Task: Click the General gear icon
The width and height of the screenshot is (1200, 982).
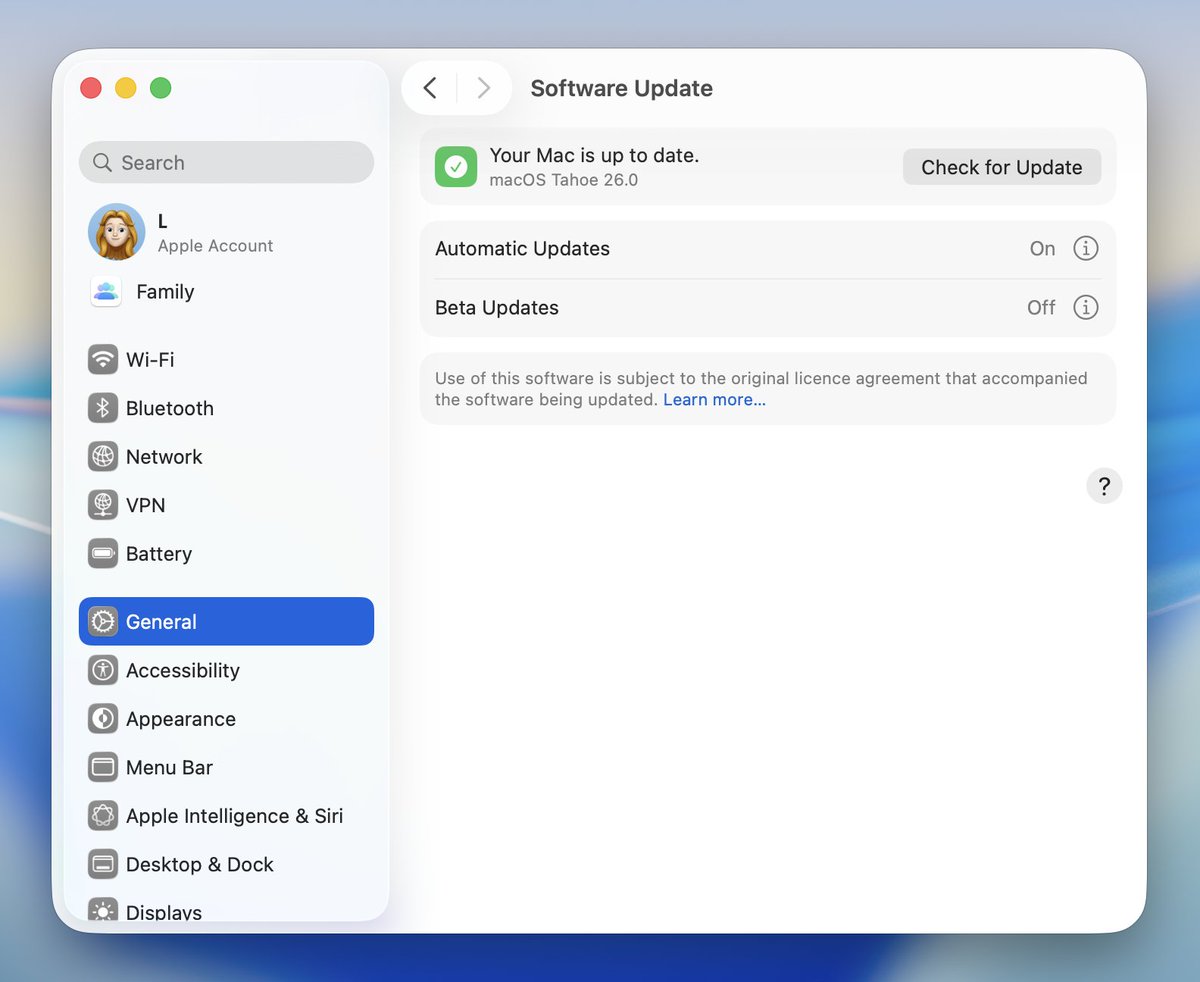Action: coord(103,622)
